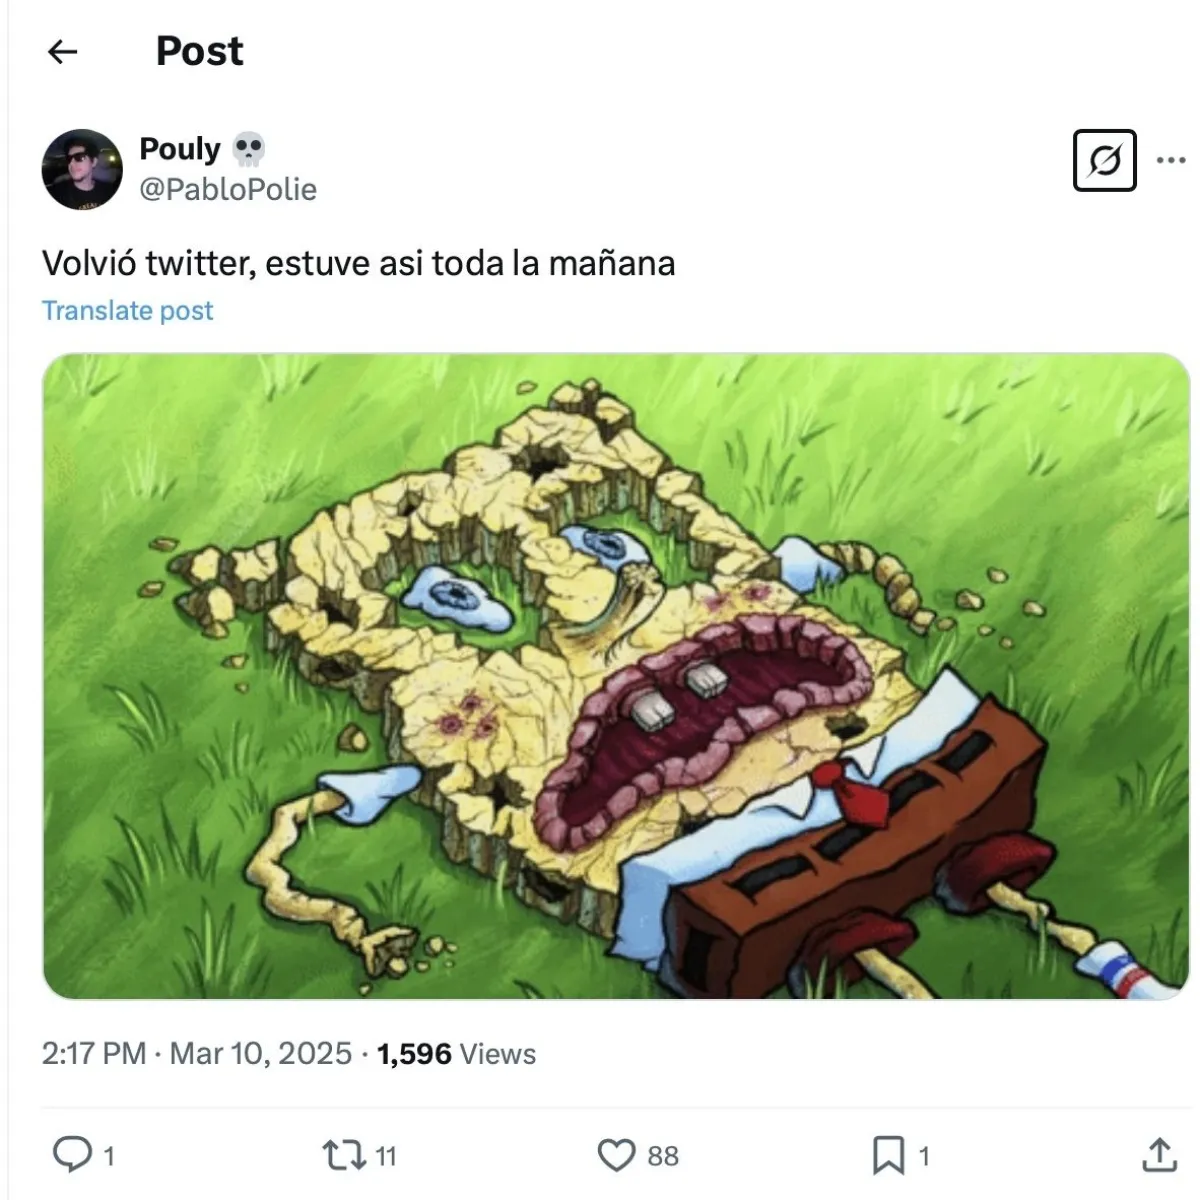Screen dimensions: 1200x1200
Task: Open the share arrow icon
Action: [x=1159, y=1155]
